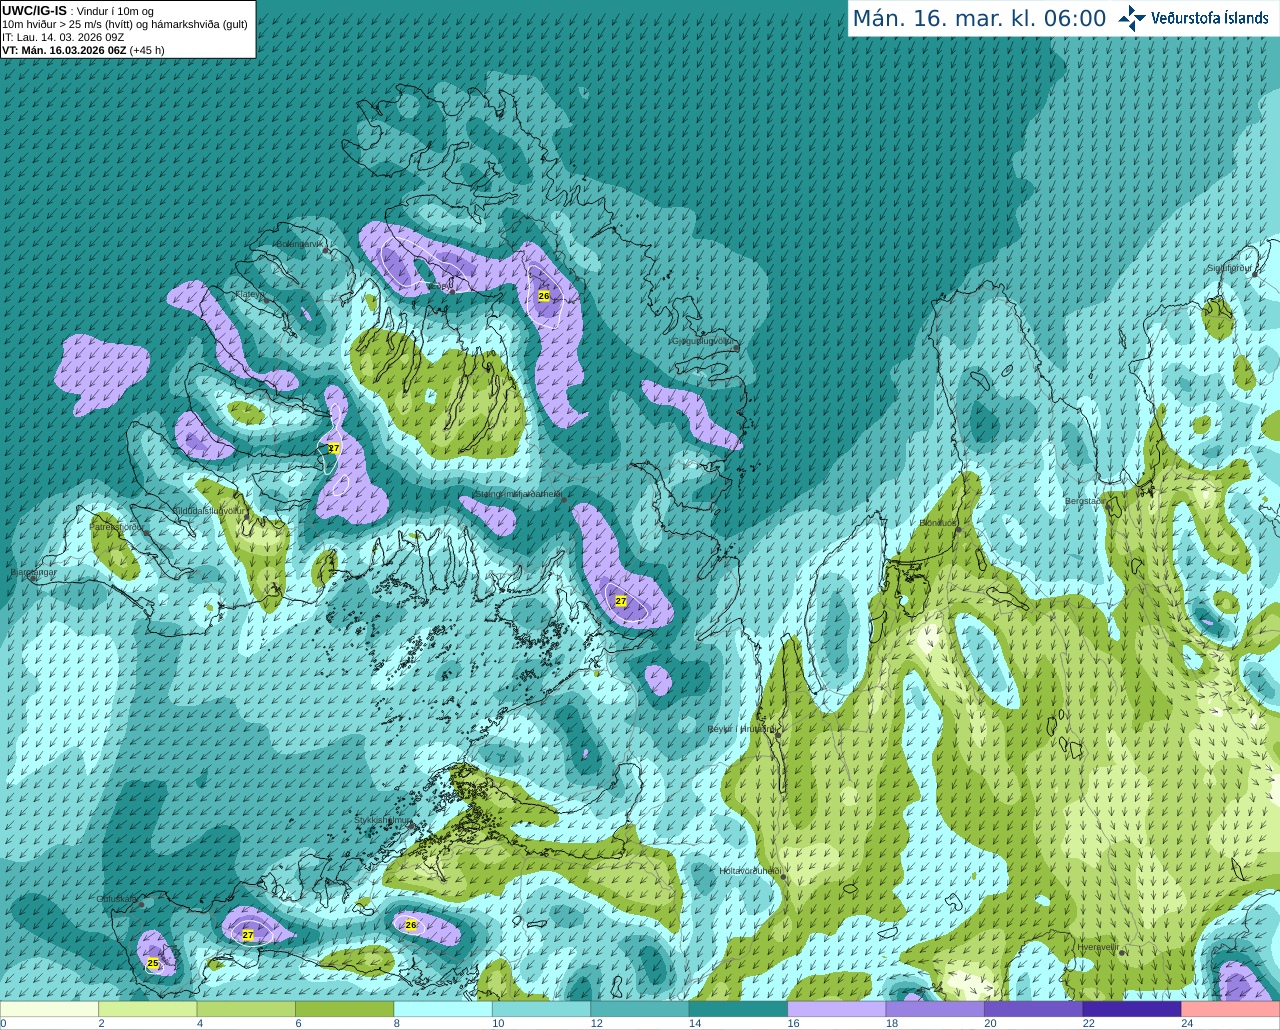Select the 12–14 m/s teal legend swatch
The width and height of the screenshot is (1280, 1030).
[640, 1009]
